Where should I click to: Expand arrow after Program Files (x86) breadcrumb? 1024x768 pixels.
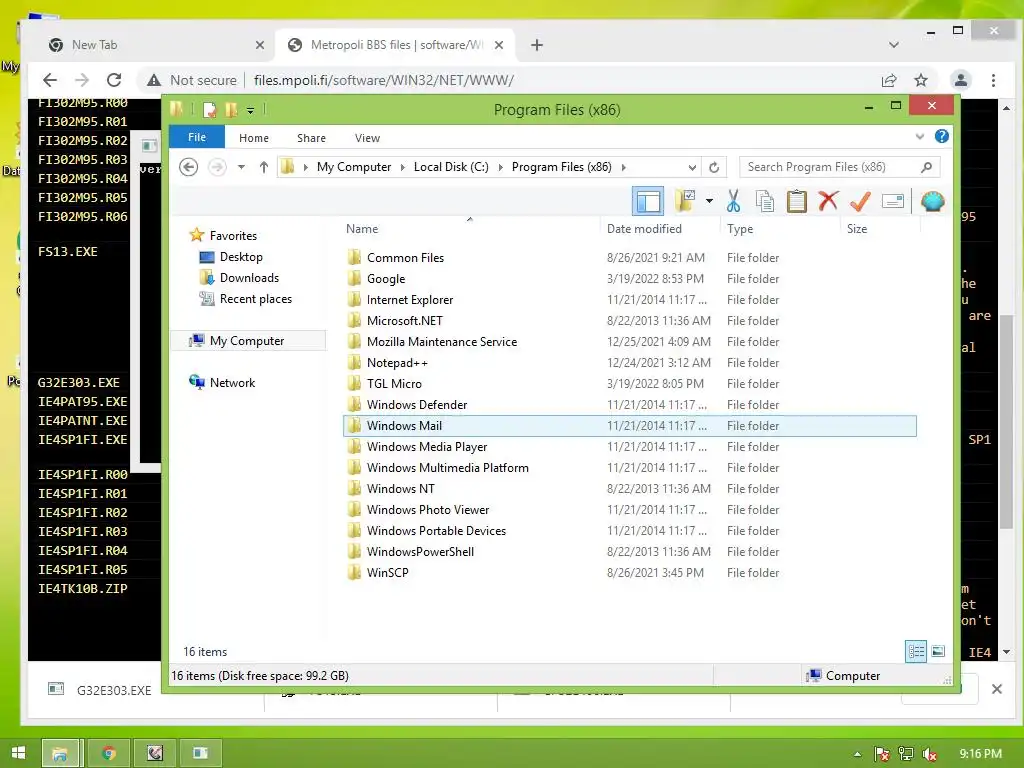point(624,167)
